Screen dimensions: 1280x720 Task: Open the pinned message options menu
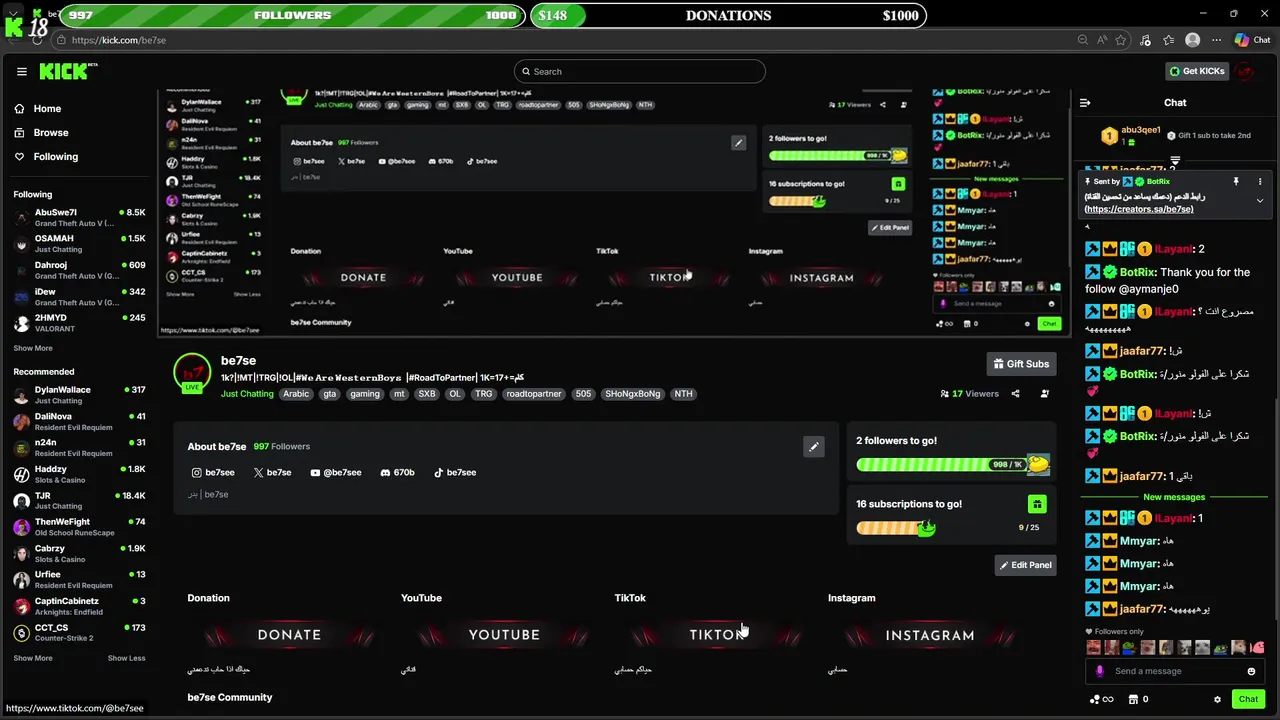(1260, 181)
